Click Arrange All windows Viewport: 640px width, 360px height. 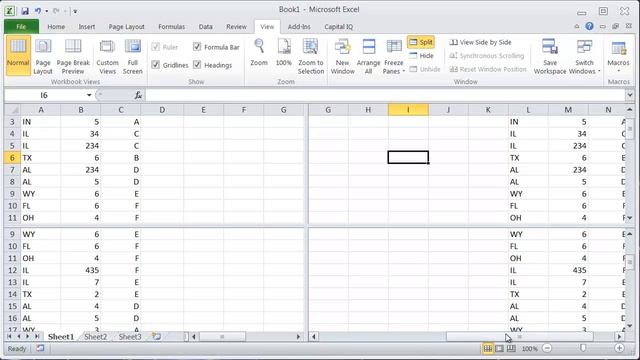click(368, 56)
